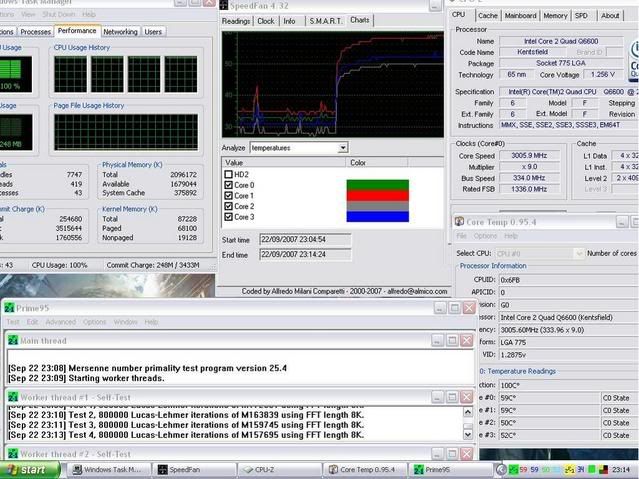Click the blue 59 temperature tray icon
The height and width of the screenshot is (479, 639).
click(x=534, y=470)
